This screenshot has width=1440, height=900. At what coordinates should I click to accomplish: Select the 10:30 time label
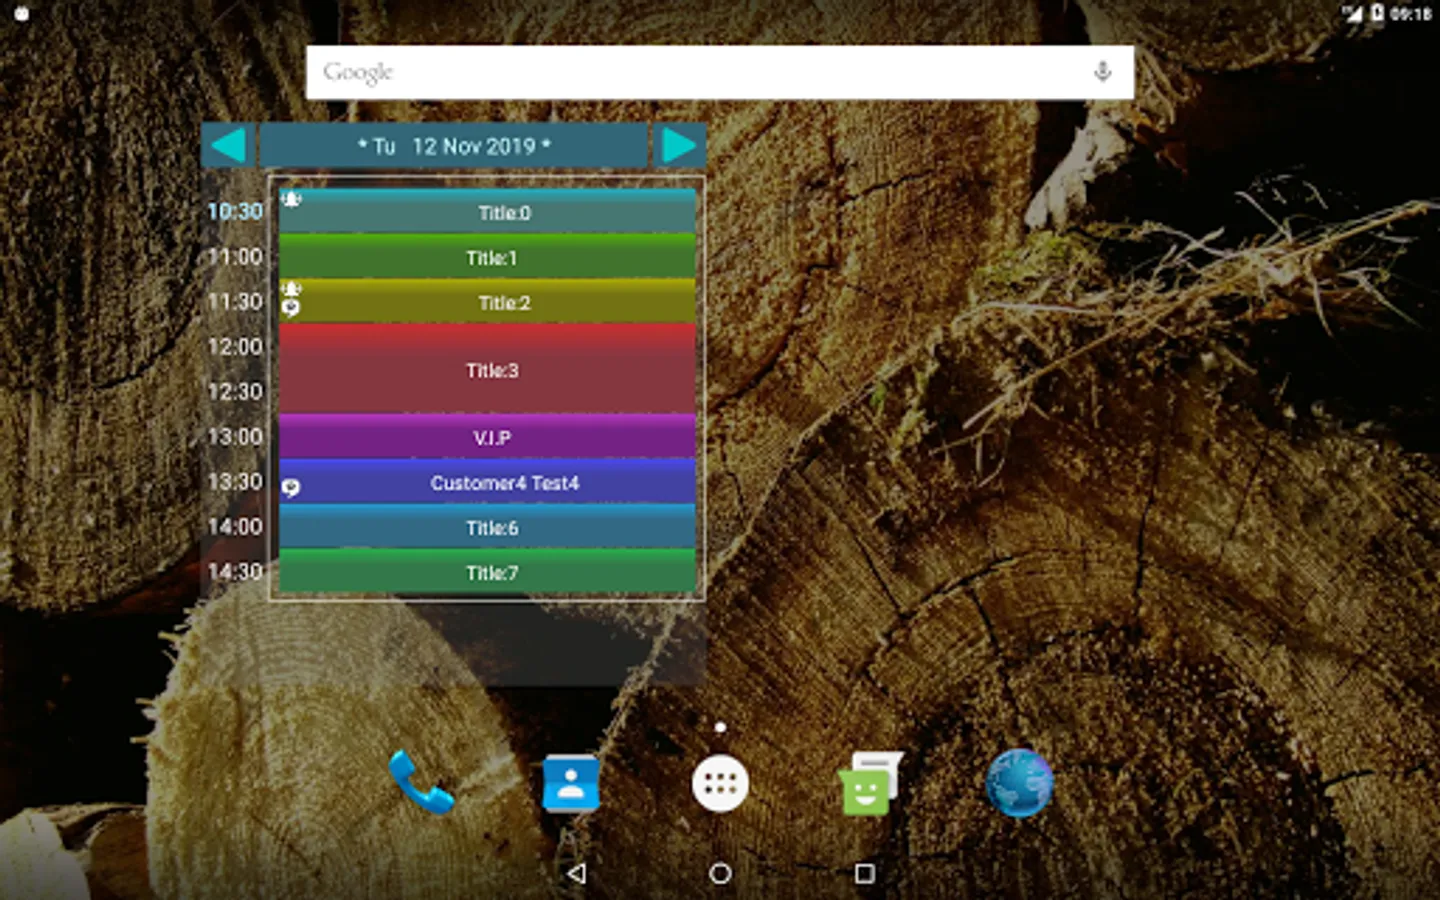pyautogui.click(x=235, y=211)
